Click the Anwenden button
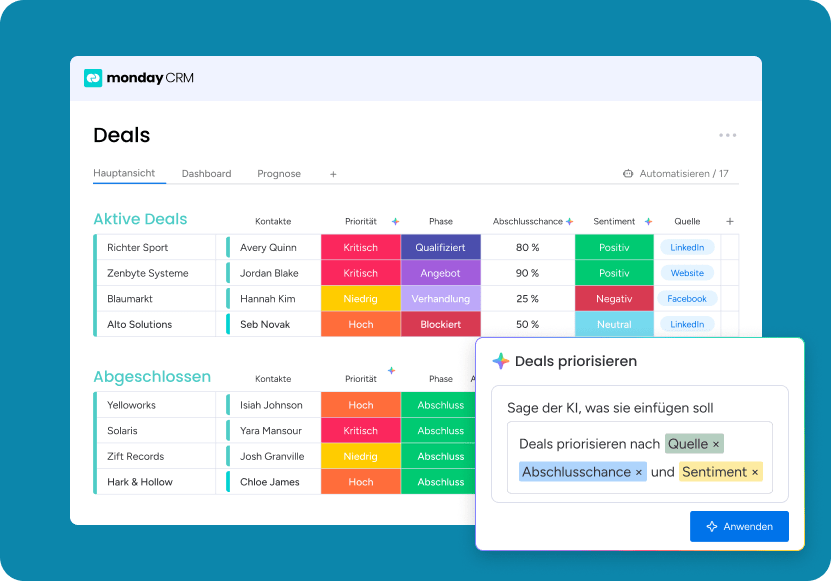This screenshot has height=581, width=831. click(x=739, y=526)
